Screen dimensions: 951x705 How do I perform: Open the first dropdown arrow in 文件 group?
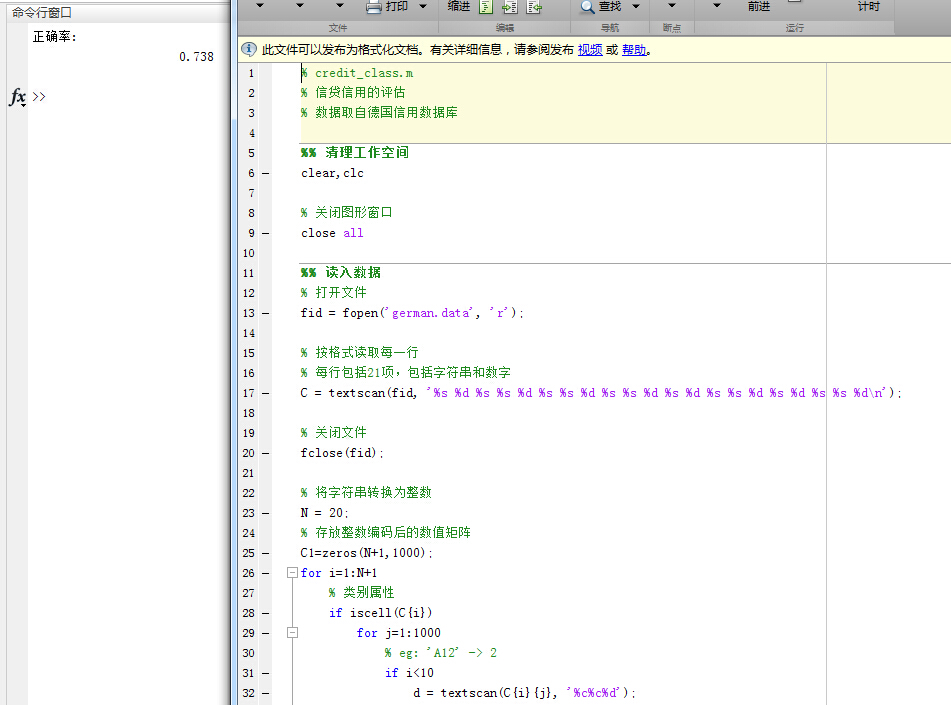coord(260,5)
